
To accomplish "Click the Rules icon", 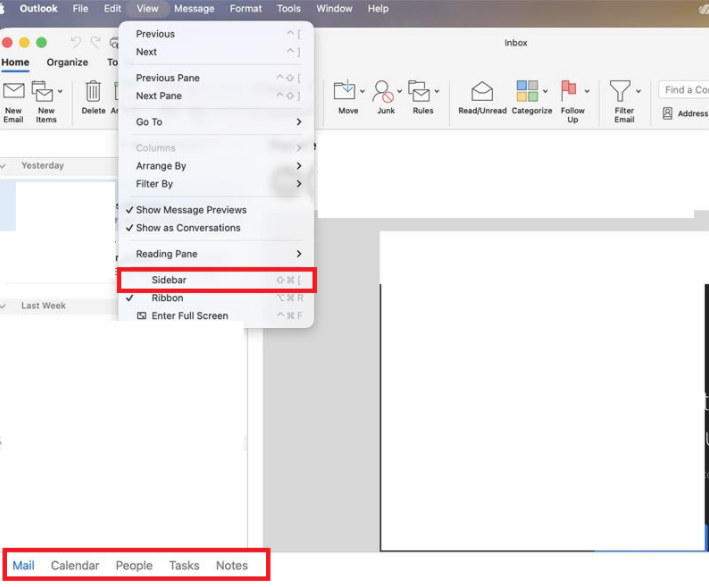I will pyautogui.click(x=419, y=91).
